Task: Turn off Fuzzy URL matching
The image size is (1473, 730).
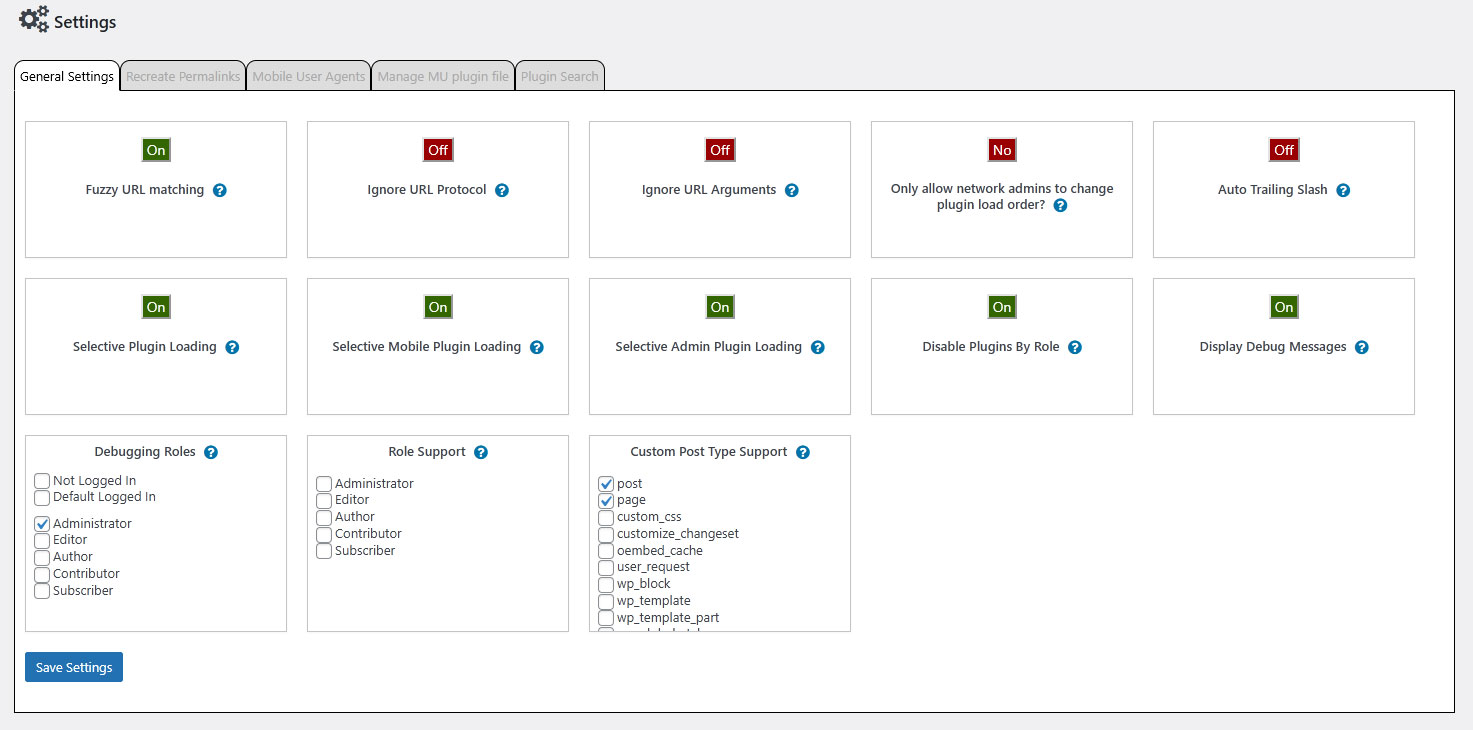Action: [x=156, y=149]
